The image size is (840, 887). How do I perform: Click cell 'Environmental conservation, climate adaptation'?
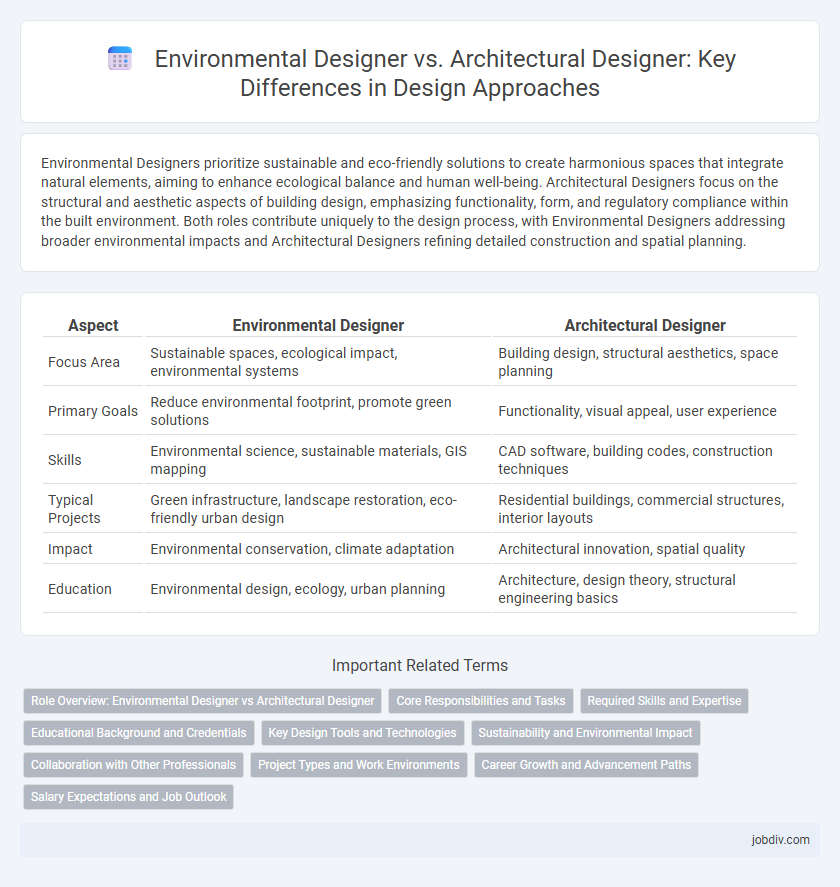click(x=318, y=549)
